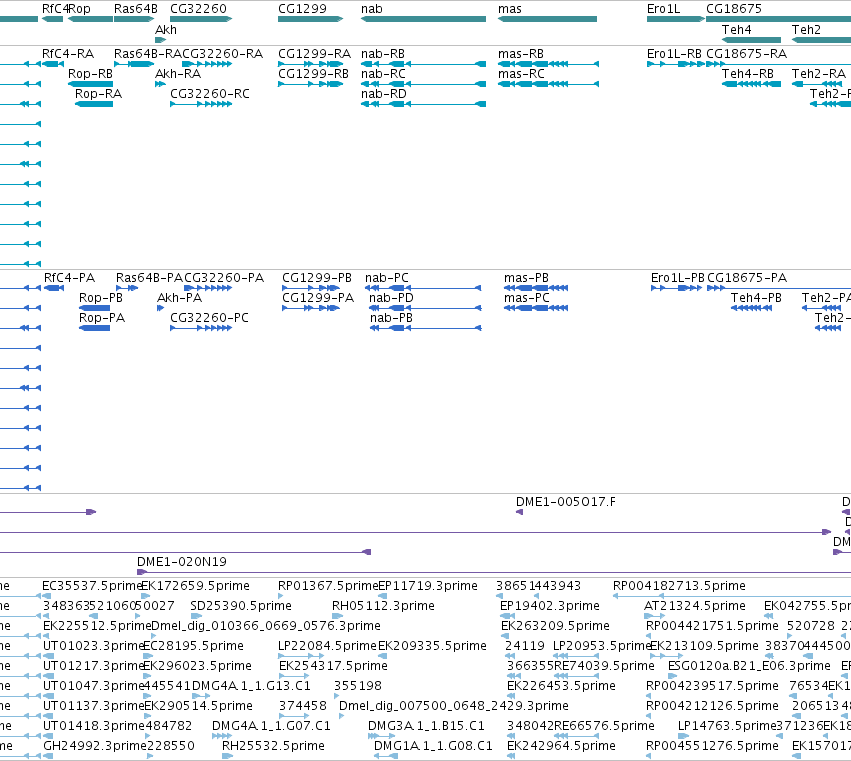Select the mas-RC transcript label

521,74
